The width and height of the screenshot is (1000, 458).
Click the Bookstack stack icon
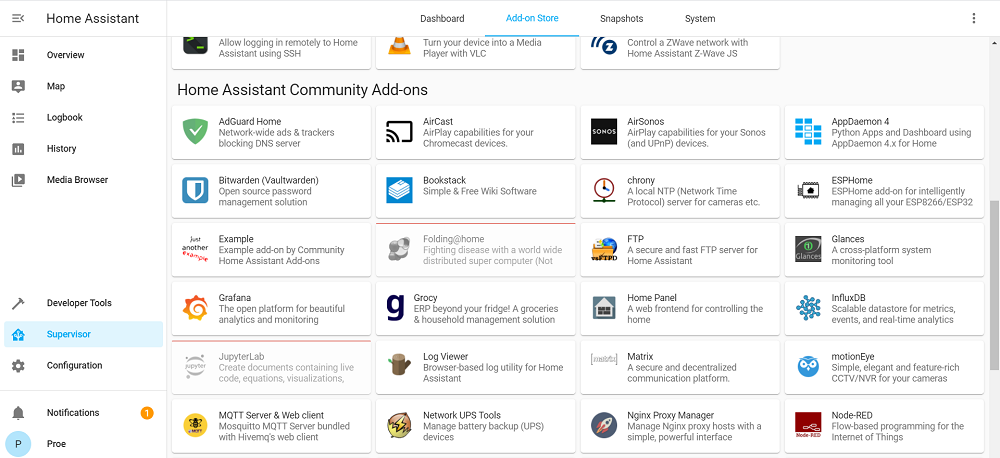399,190
